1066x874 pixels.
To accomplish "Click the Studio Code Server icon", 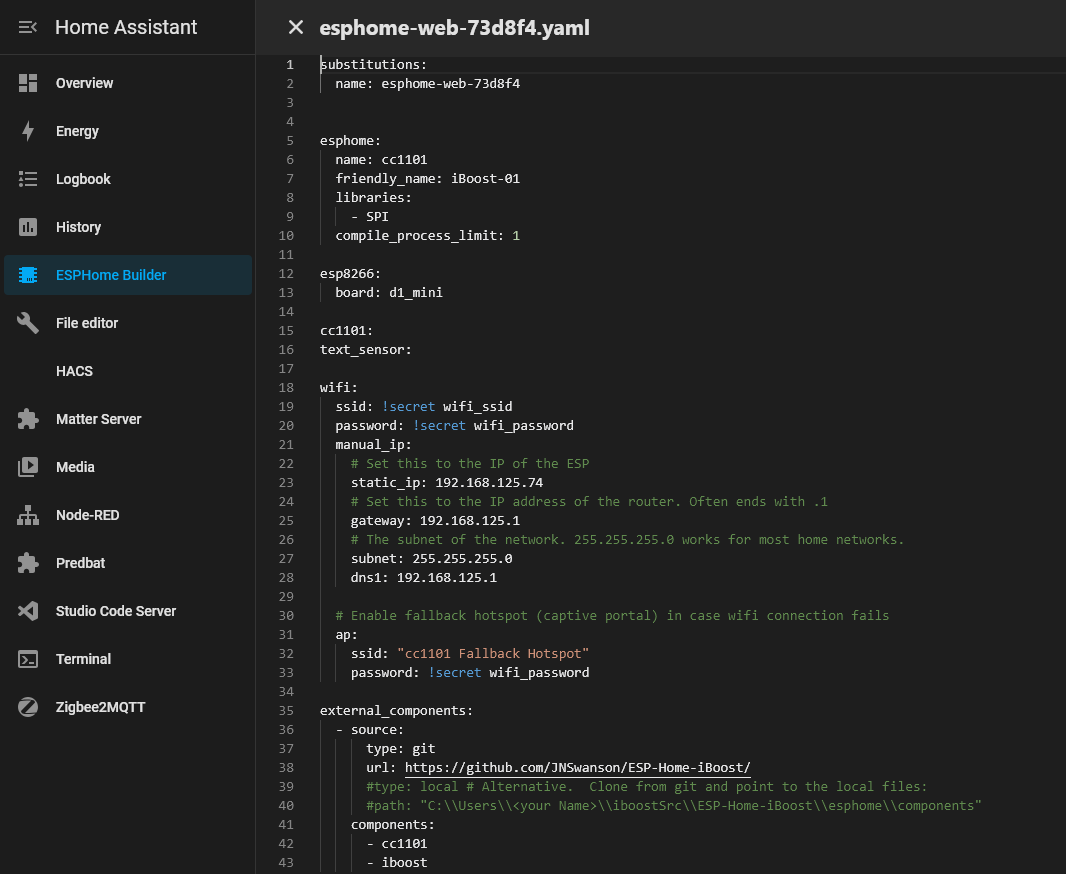I will (x=28, y=611).
